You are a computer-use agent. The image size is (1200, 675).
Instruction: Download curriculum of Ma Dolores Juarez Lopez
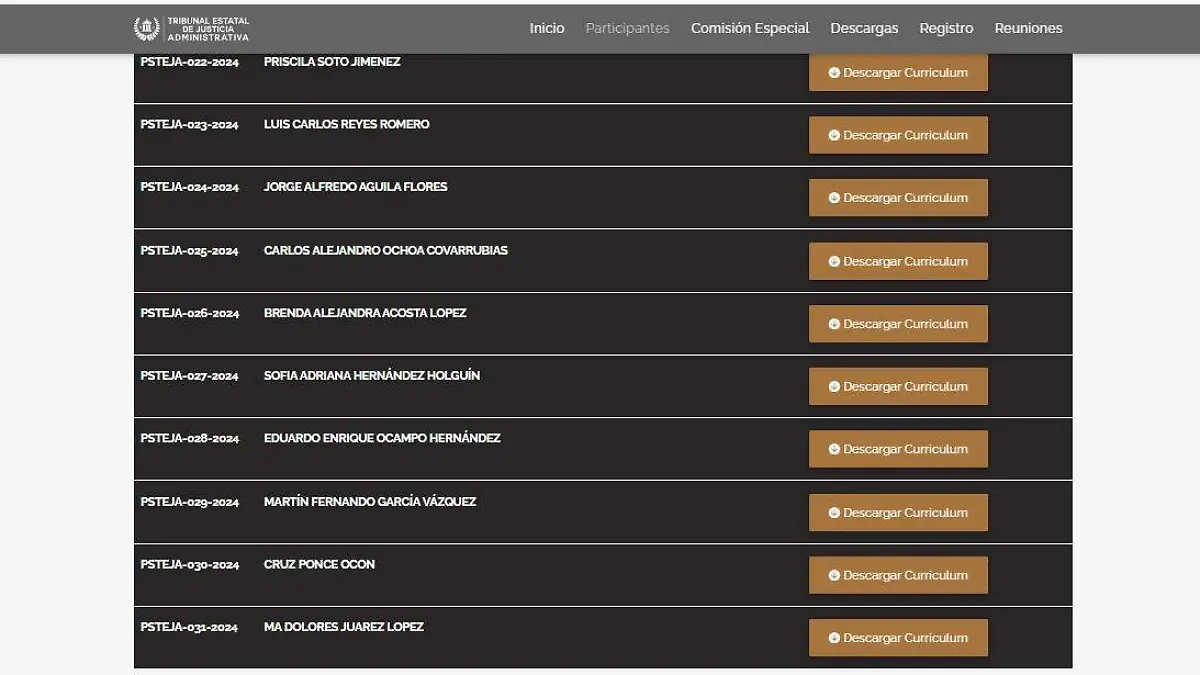[x=898, y=638]
